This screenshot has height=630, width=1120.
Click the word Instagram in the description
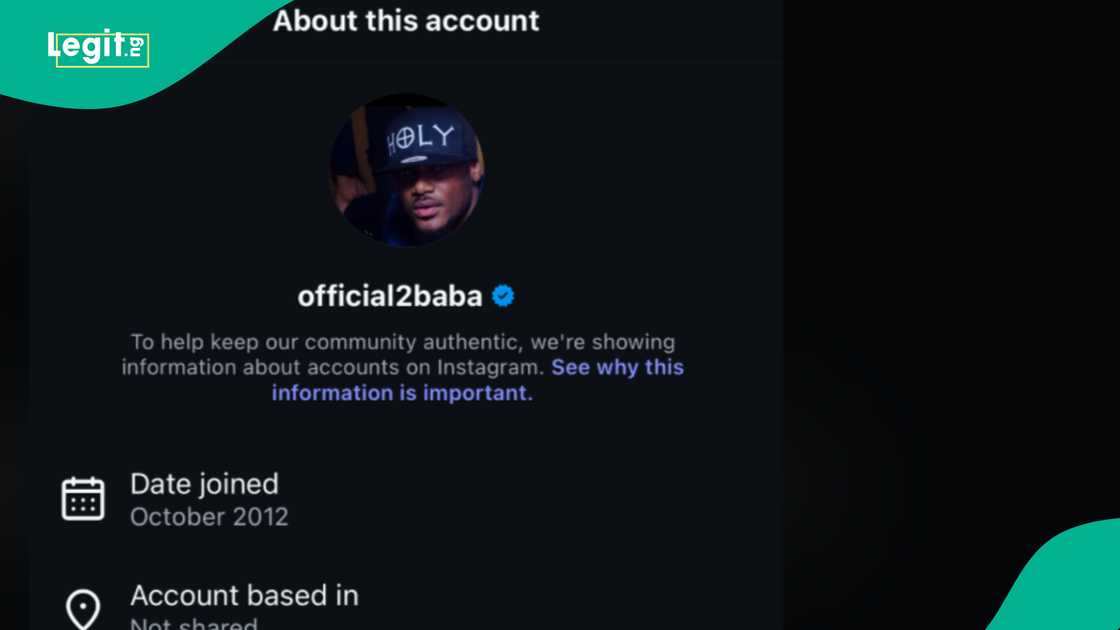coord(492,367)
